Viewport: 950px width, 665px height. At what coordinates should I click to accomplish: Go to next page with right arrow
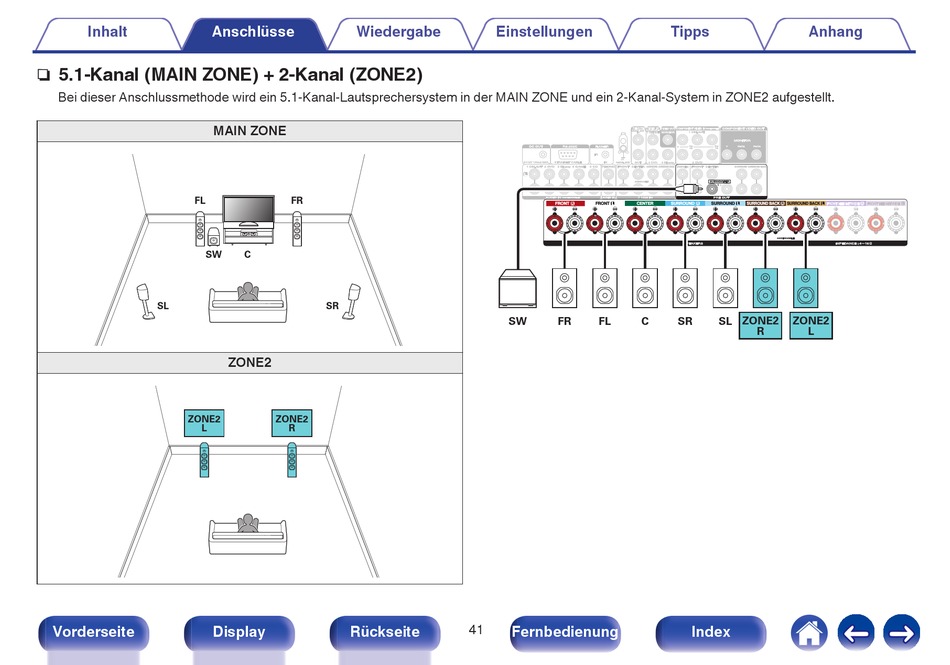(x=901, y=632)
